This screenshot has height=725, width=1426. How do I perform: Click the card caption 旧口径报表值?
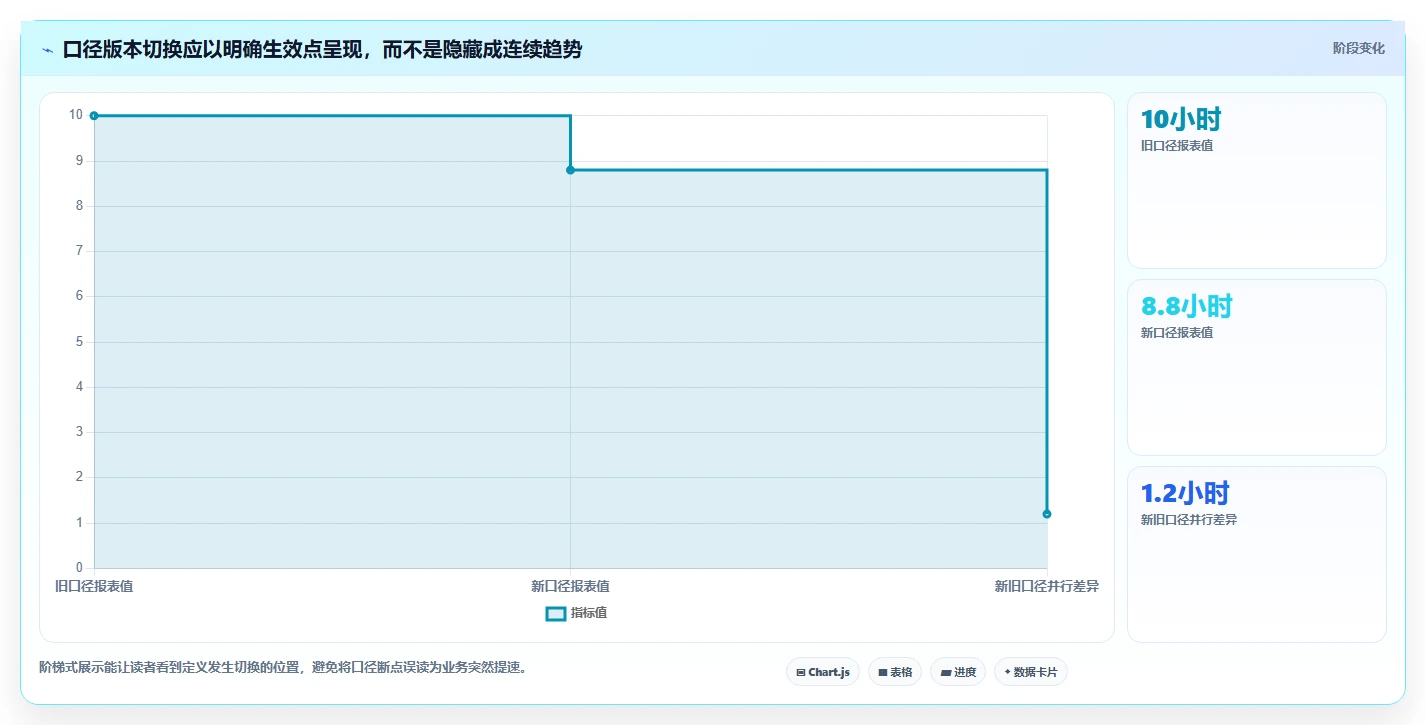[x=1177, y=146]
